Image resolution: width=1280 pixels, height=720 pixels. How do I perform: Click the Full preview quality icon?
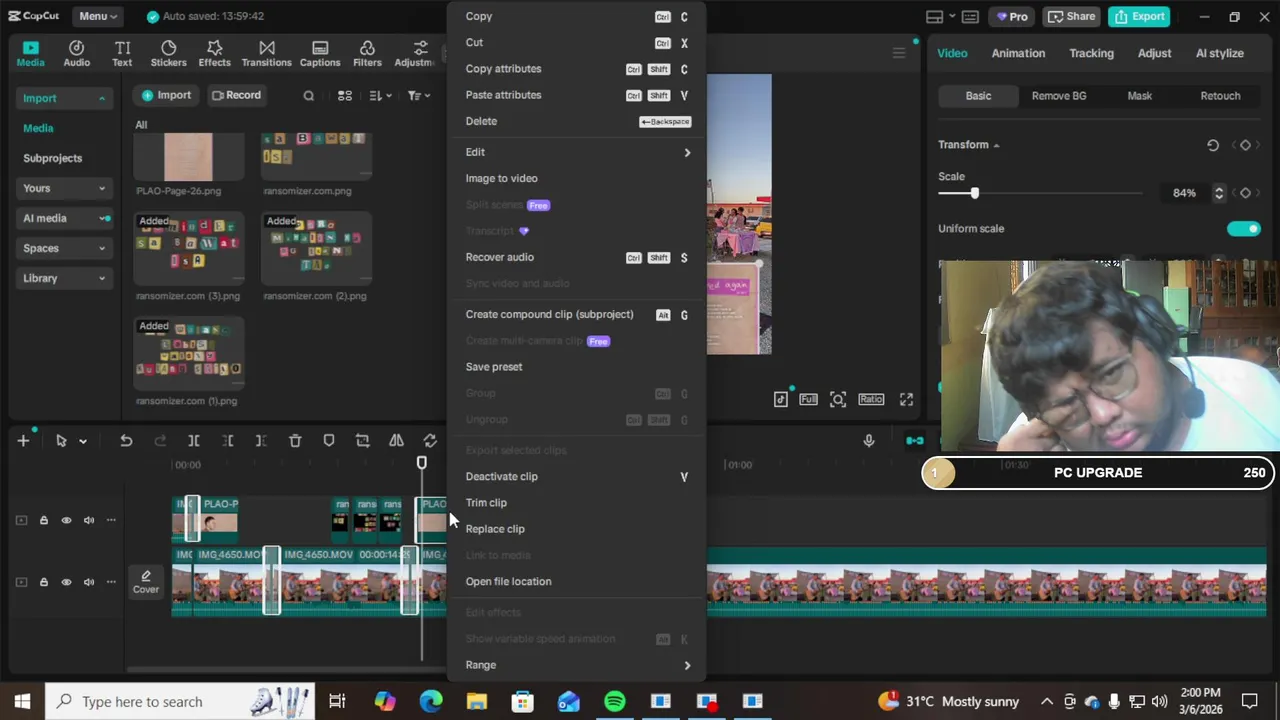808,400
